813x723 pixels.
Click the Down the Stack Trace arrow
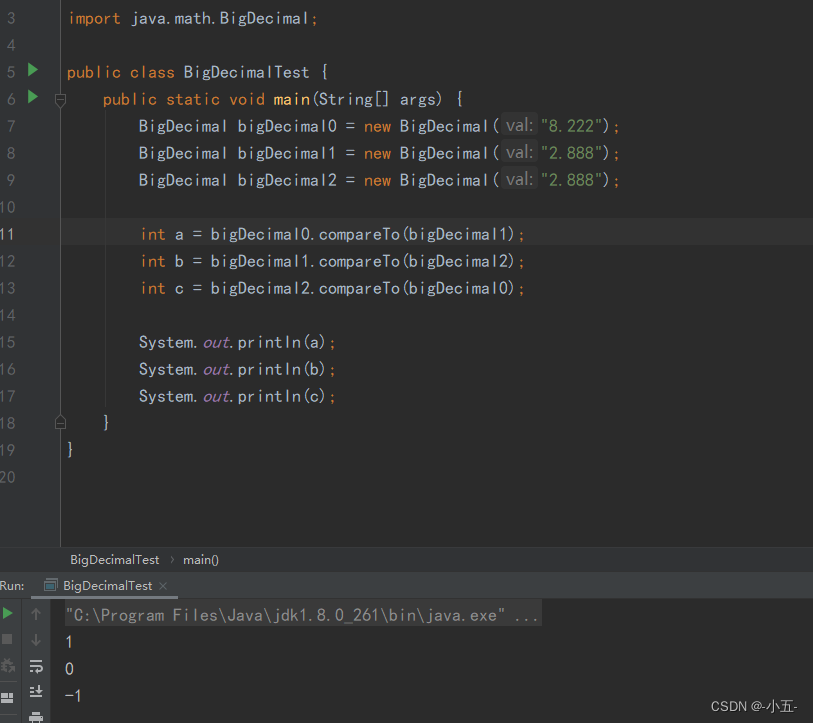click(36, 639)
